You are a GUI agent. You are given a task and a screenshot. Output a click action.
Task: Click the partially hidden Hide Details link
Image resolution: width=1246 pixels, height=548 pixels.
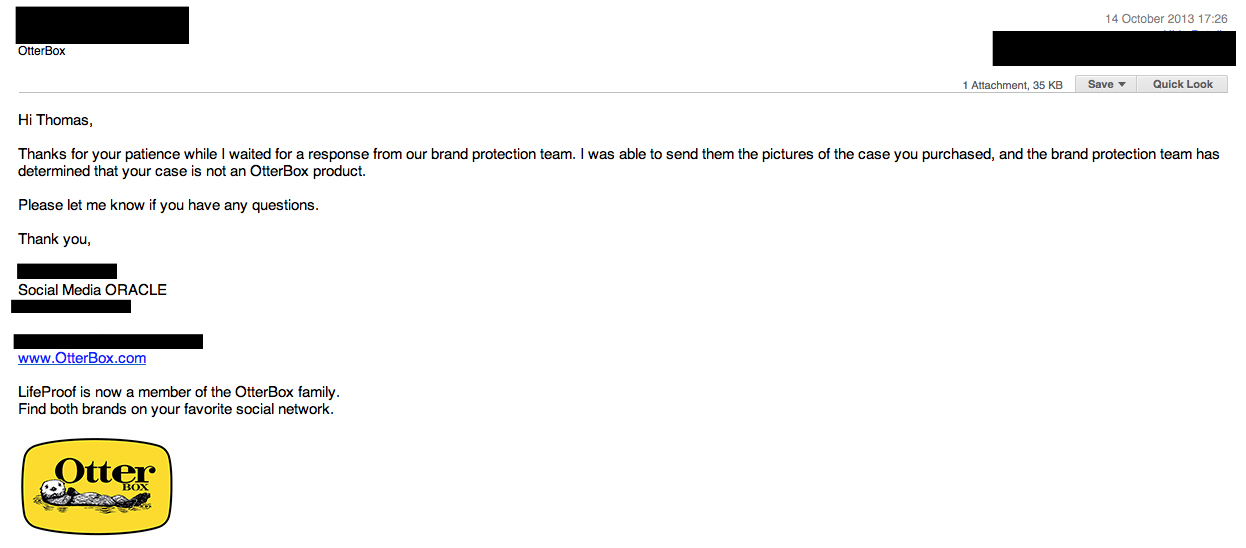point(1195,31)
